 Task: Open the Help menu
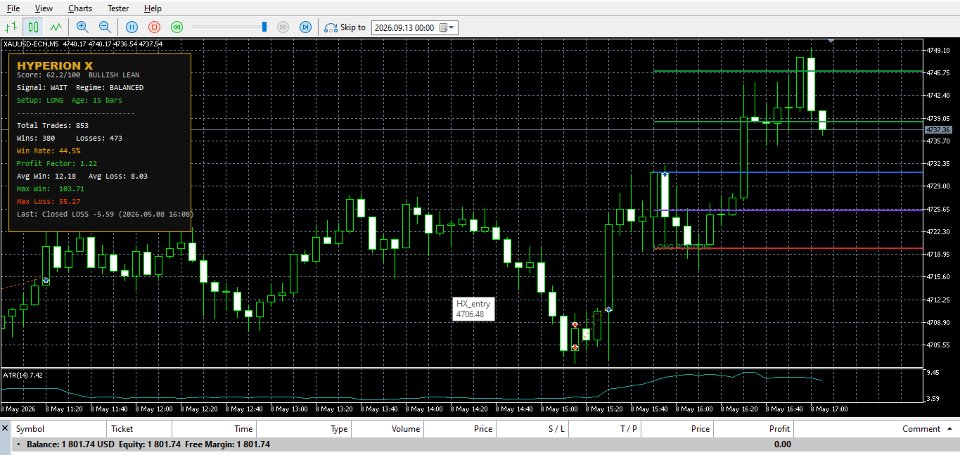[152, 9]
